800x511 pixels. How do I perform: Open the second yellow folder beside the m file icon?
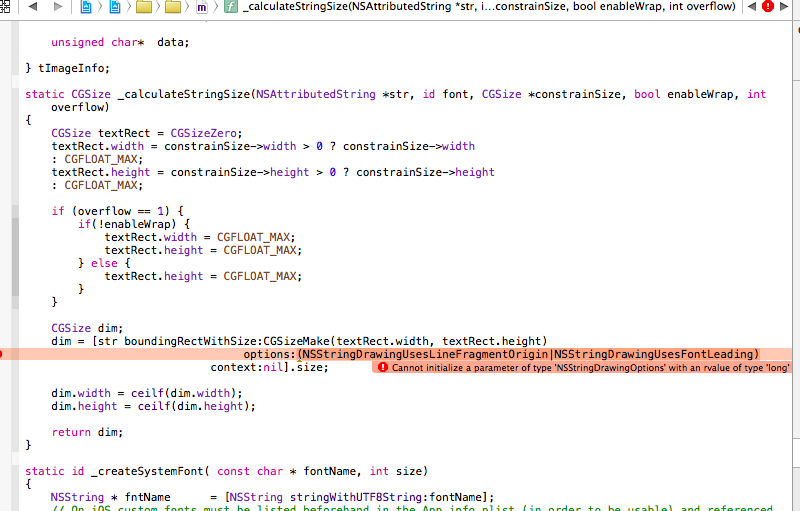173,7
